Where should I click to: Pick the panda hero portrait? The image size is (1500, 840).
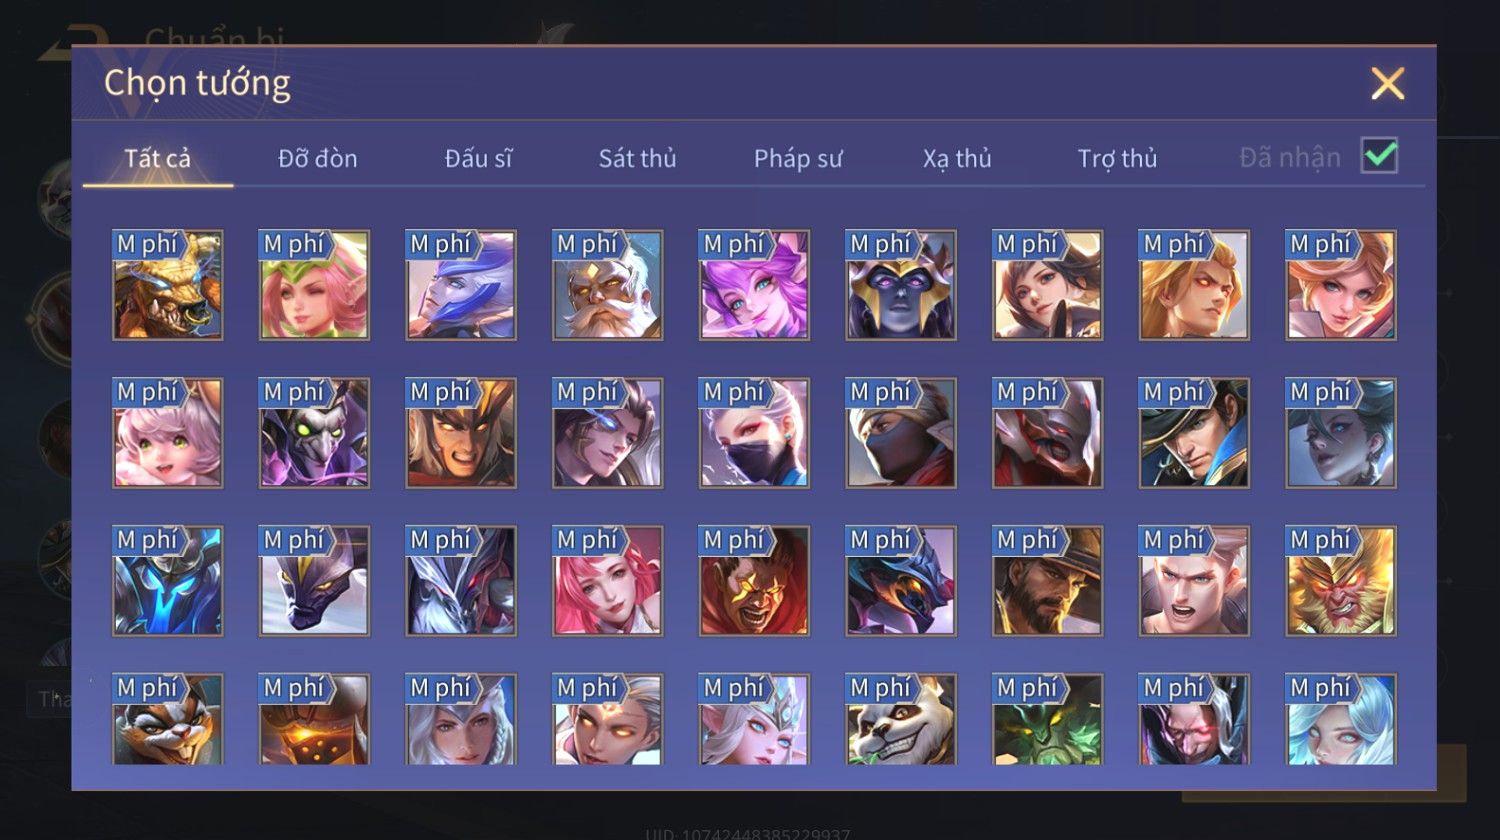click(x=900, y=719)
